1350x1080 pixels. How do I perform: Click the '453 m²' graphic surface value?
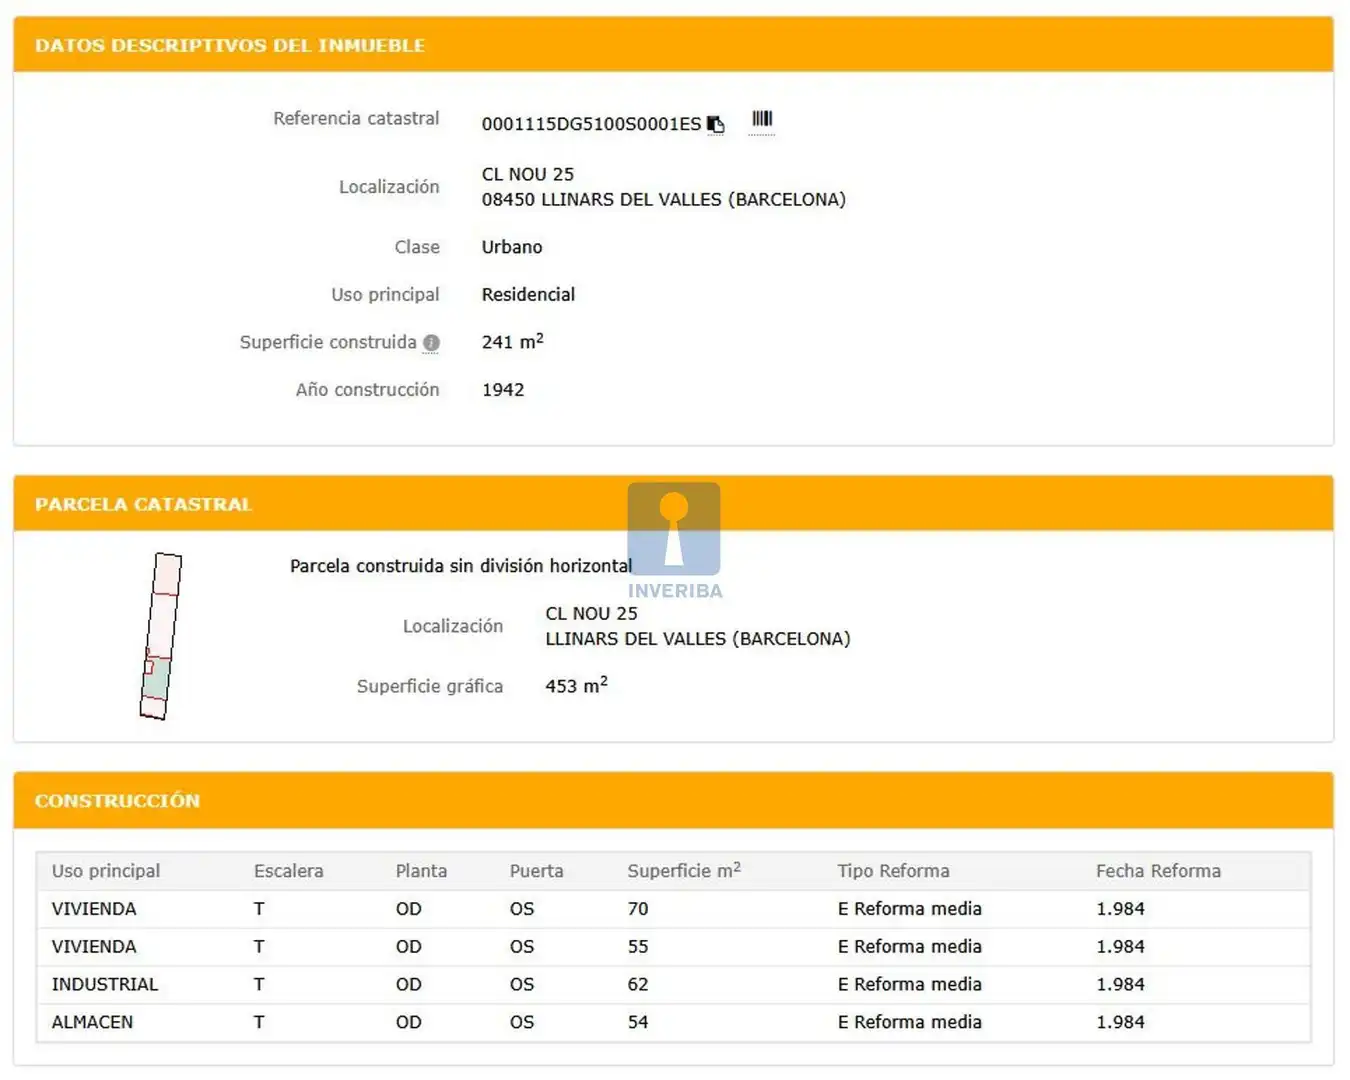(x=577, y=685)
